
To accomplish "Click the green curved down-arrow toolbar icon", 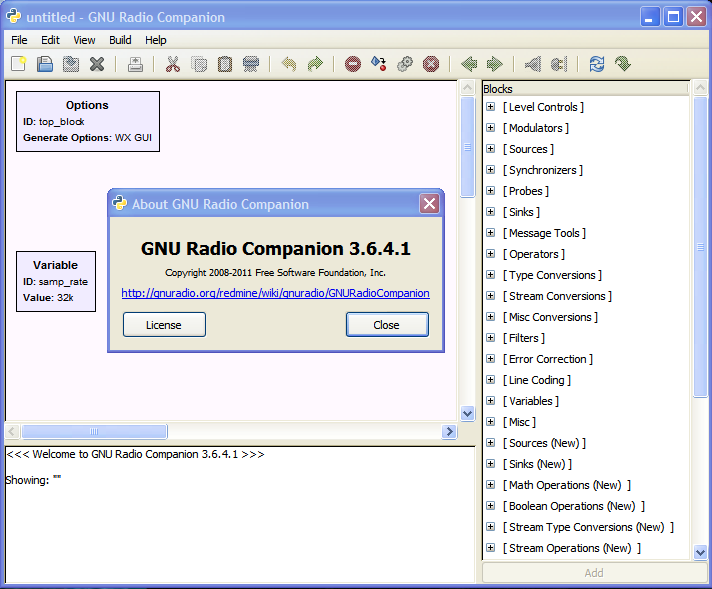I will [x=623, y=64].
